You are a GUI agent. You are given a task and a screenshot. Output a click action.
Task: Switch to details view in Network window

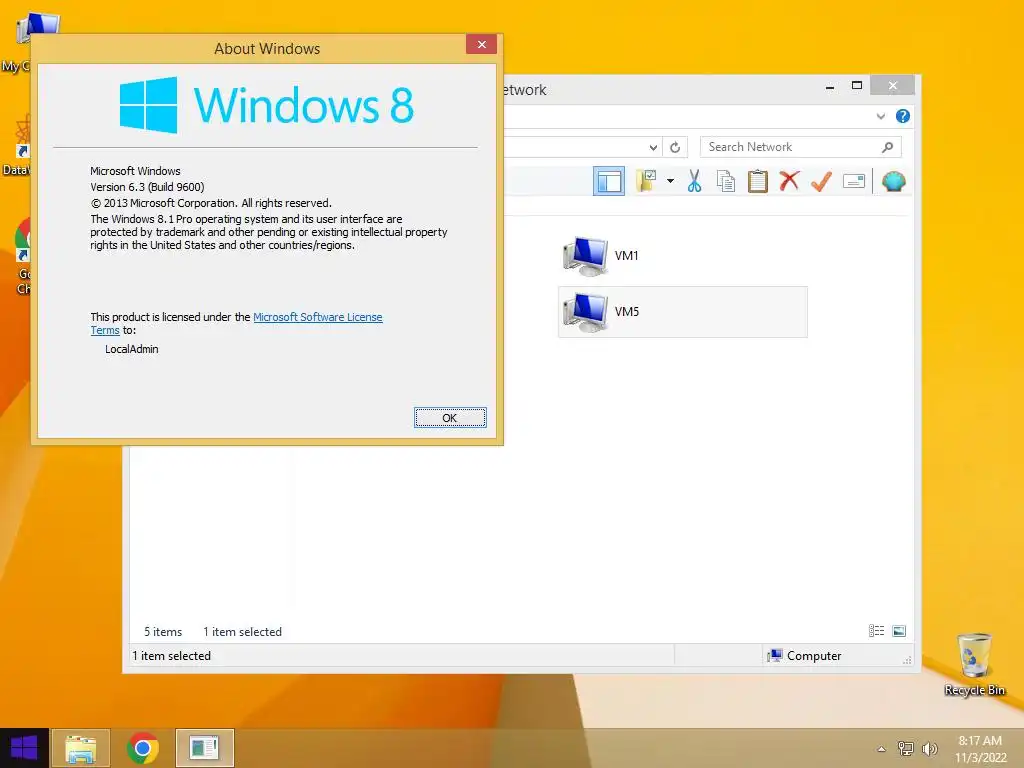[x=876, y=631]
